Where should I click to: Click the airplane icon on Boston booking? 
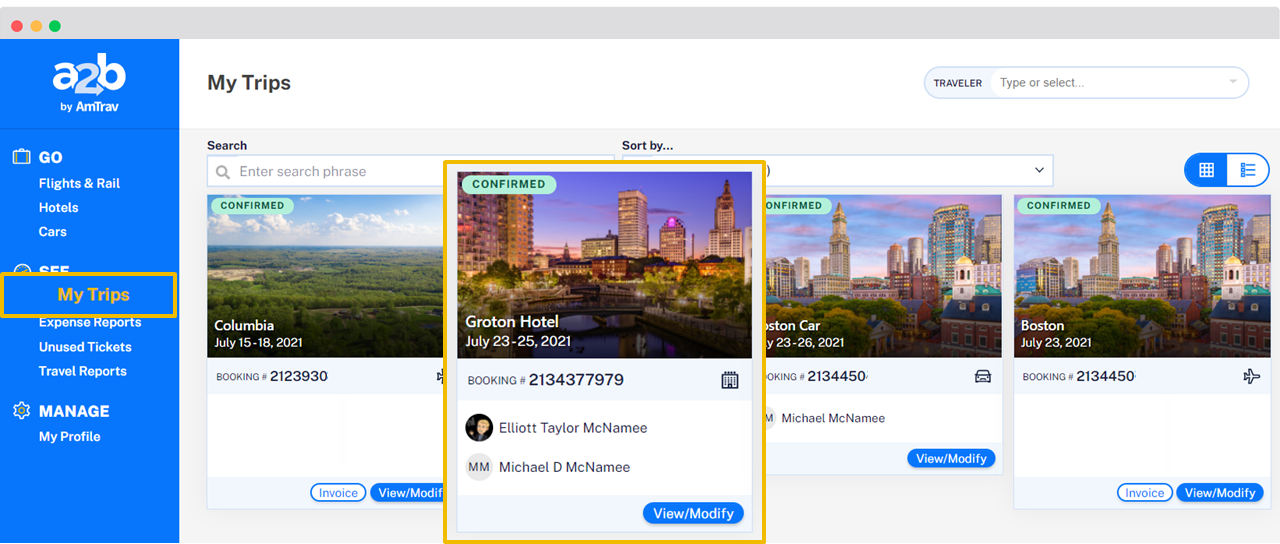1251,377
